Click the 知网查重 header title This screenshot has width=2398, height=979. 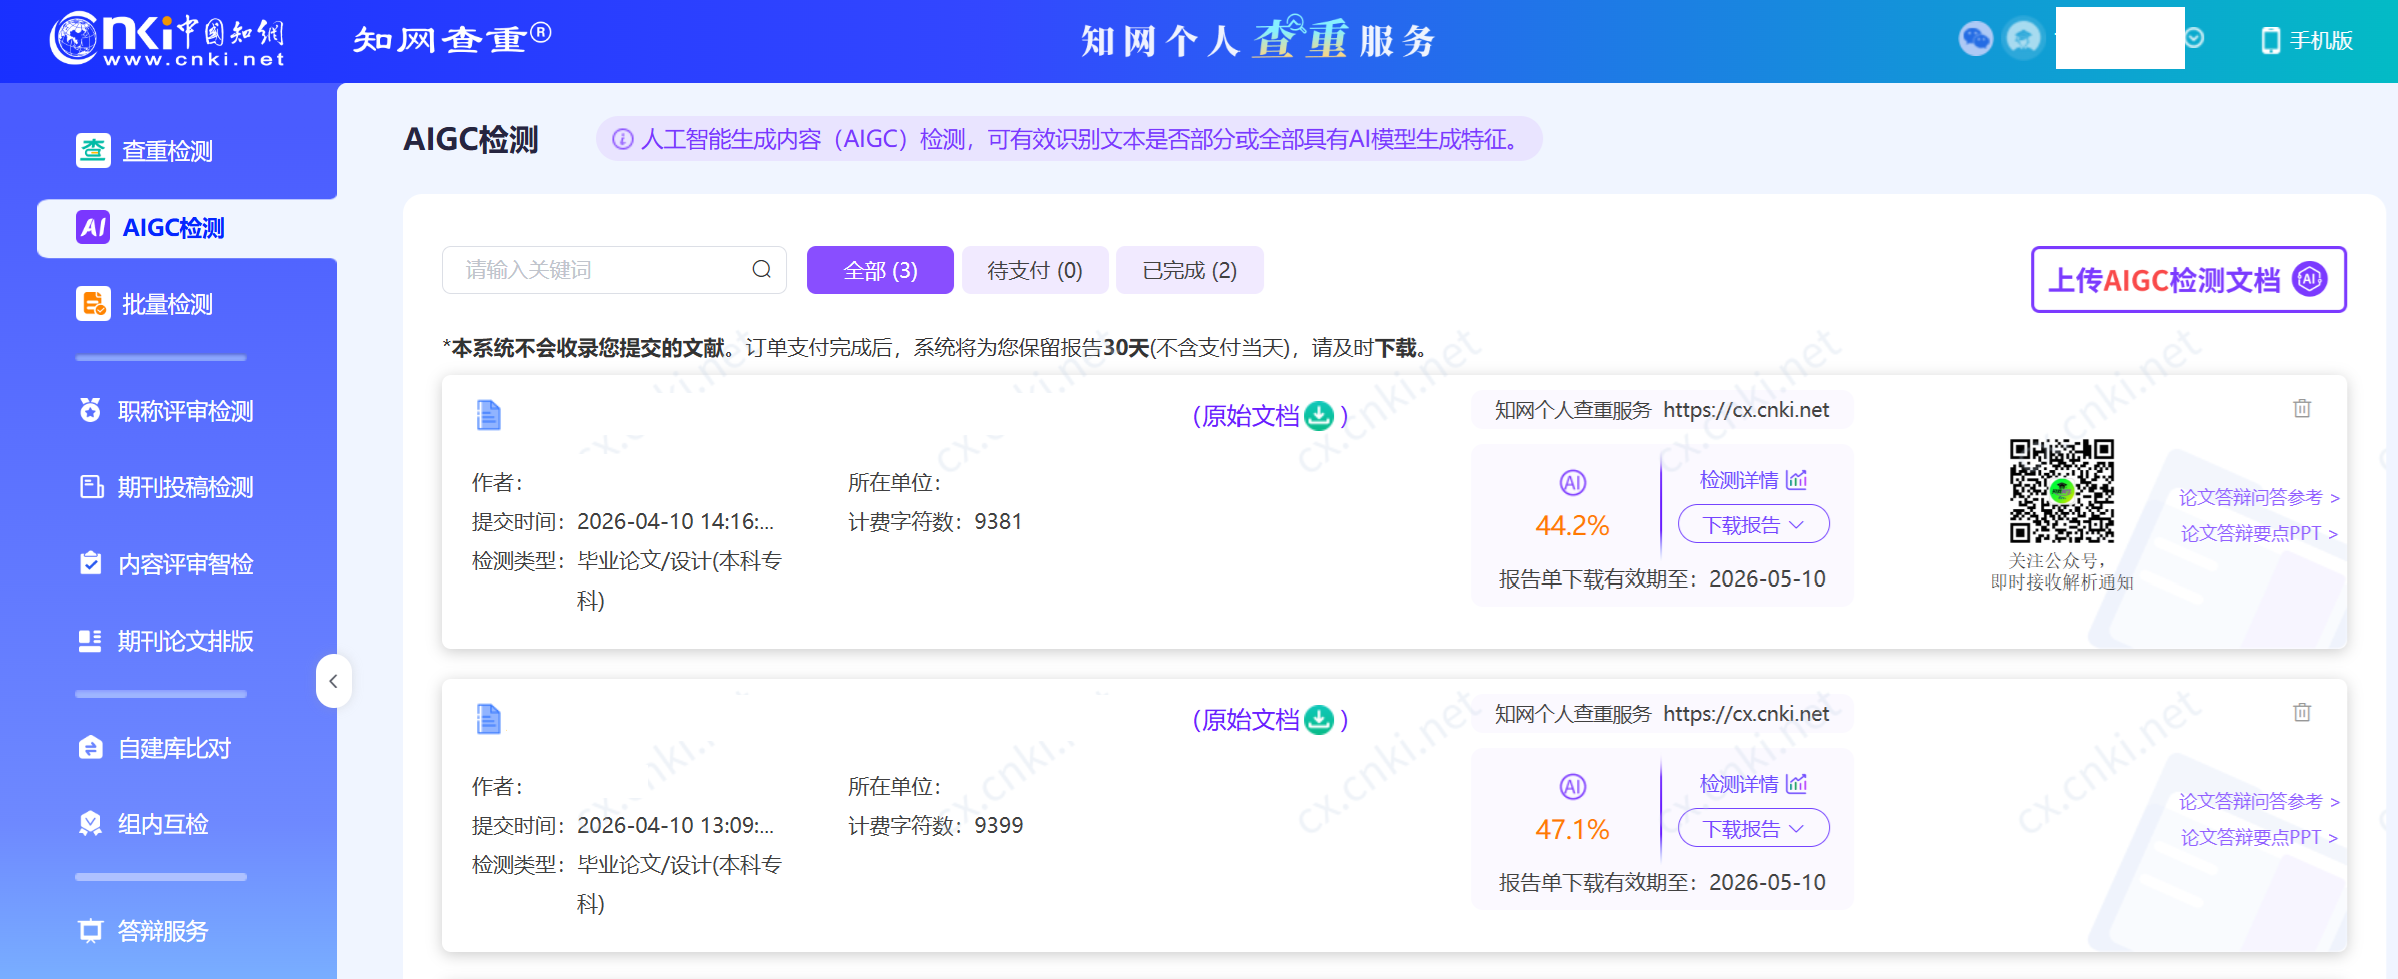pyautogui.click(x=452, y=39)
